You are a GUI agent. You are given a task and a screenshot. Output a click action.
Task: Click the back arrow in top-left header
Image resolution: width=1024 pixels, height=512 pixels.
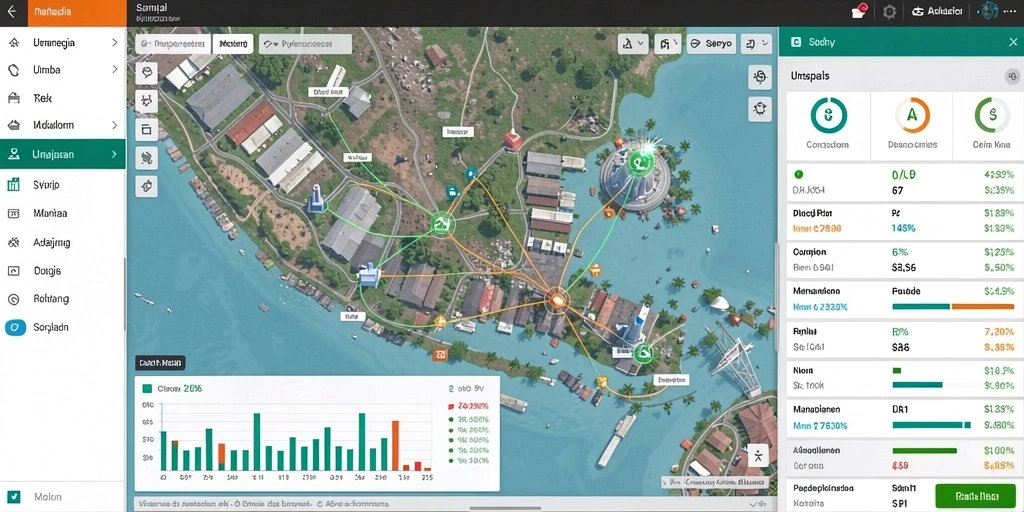pos(12,12)
